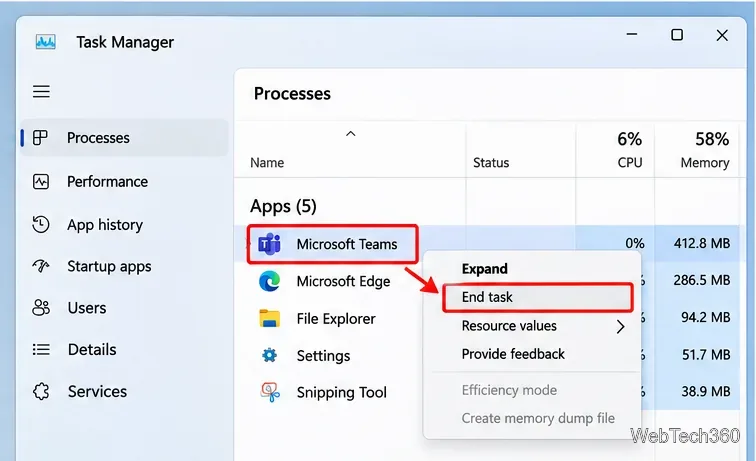Screen dimensions: 756x461
Task: Sort by the CPU column header
Action: click(x=630, y=163)
